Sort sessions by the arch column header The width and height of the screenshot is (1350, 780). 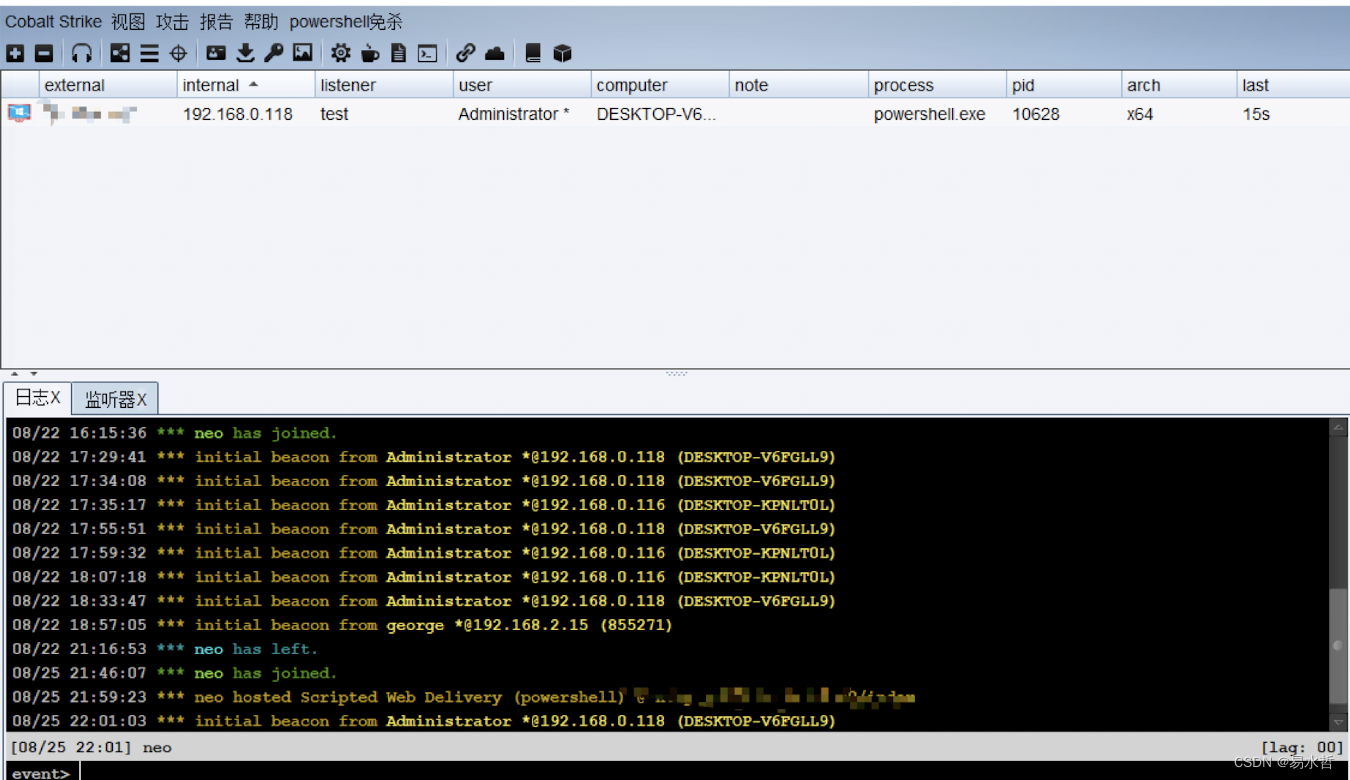click(1179, 85)
